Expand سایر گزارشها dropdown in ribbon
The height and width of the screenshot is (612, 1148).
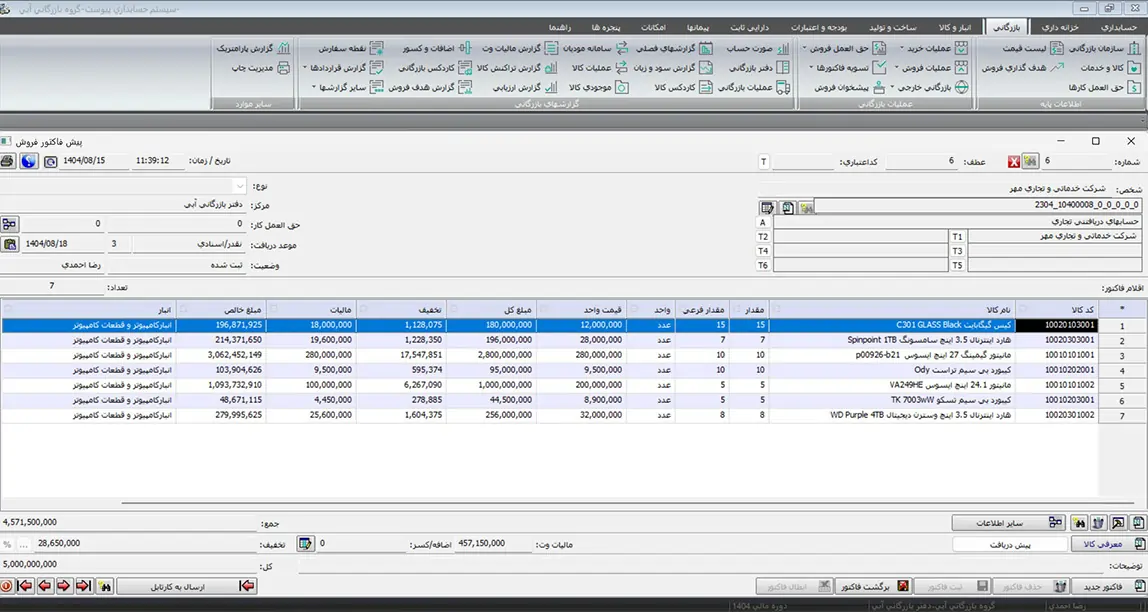314,87
